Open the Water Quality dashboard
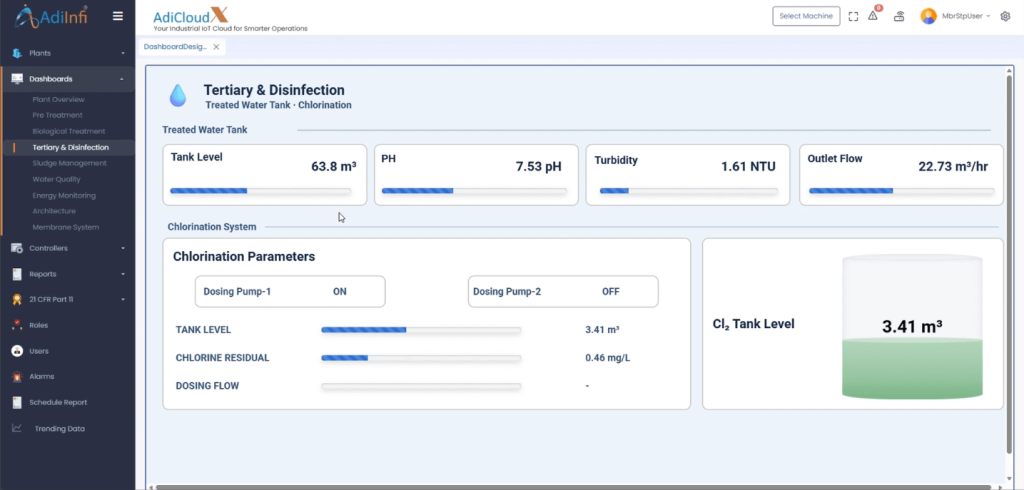The width and height of the screenshot is (1024, 490). tap(57, 179)
